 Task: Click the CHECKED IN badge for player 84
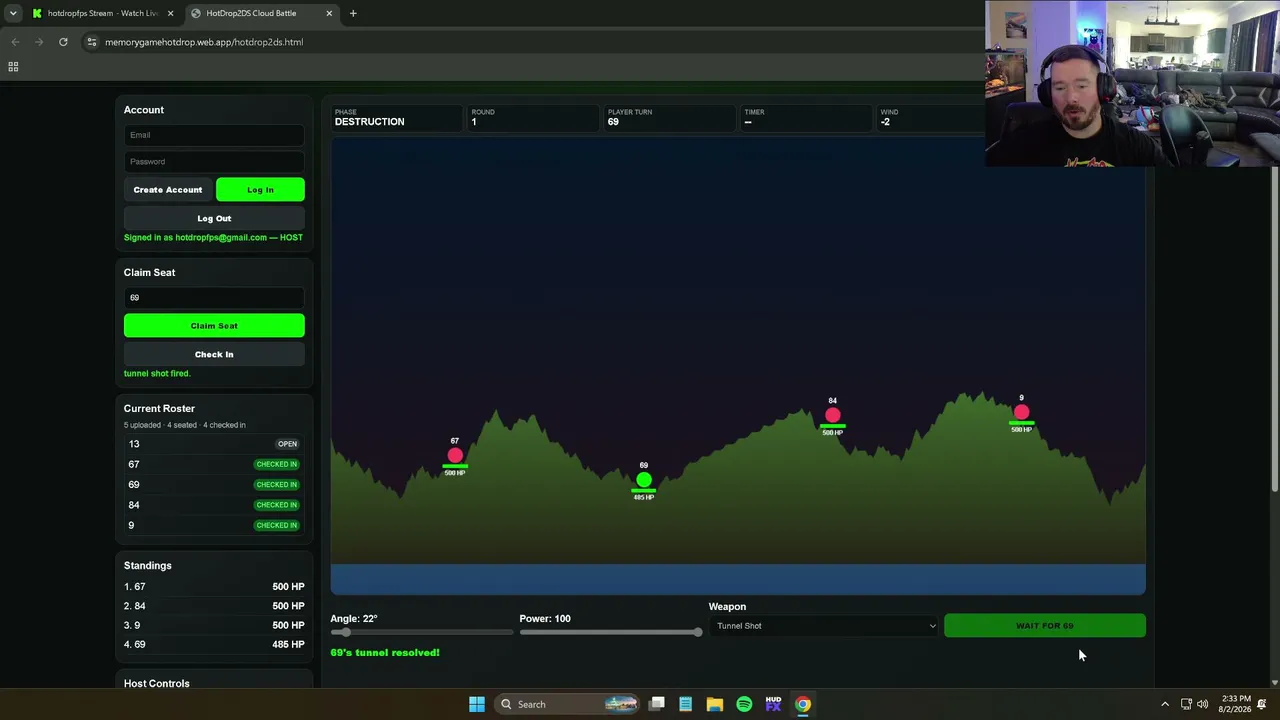tap(277, 505)
